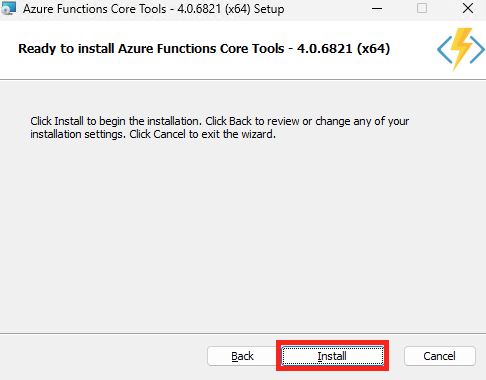This screenshot has width=486, height=380.
Task: Click the '(x64)' text in the heading
Action: (373, 49)
